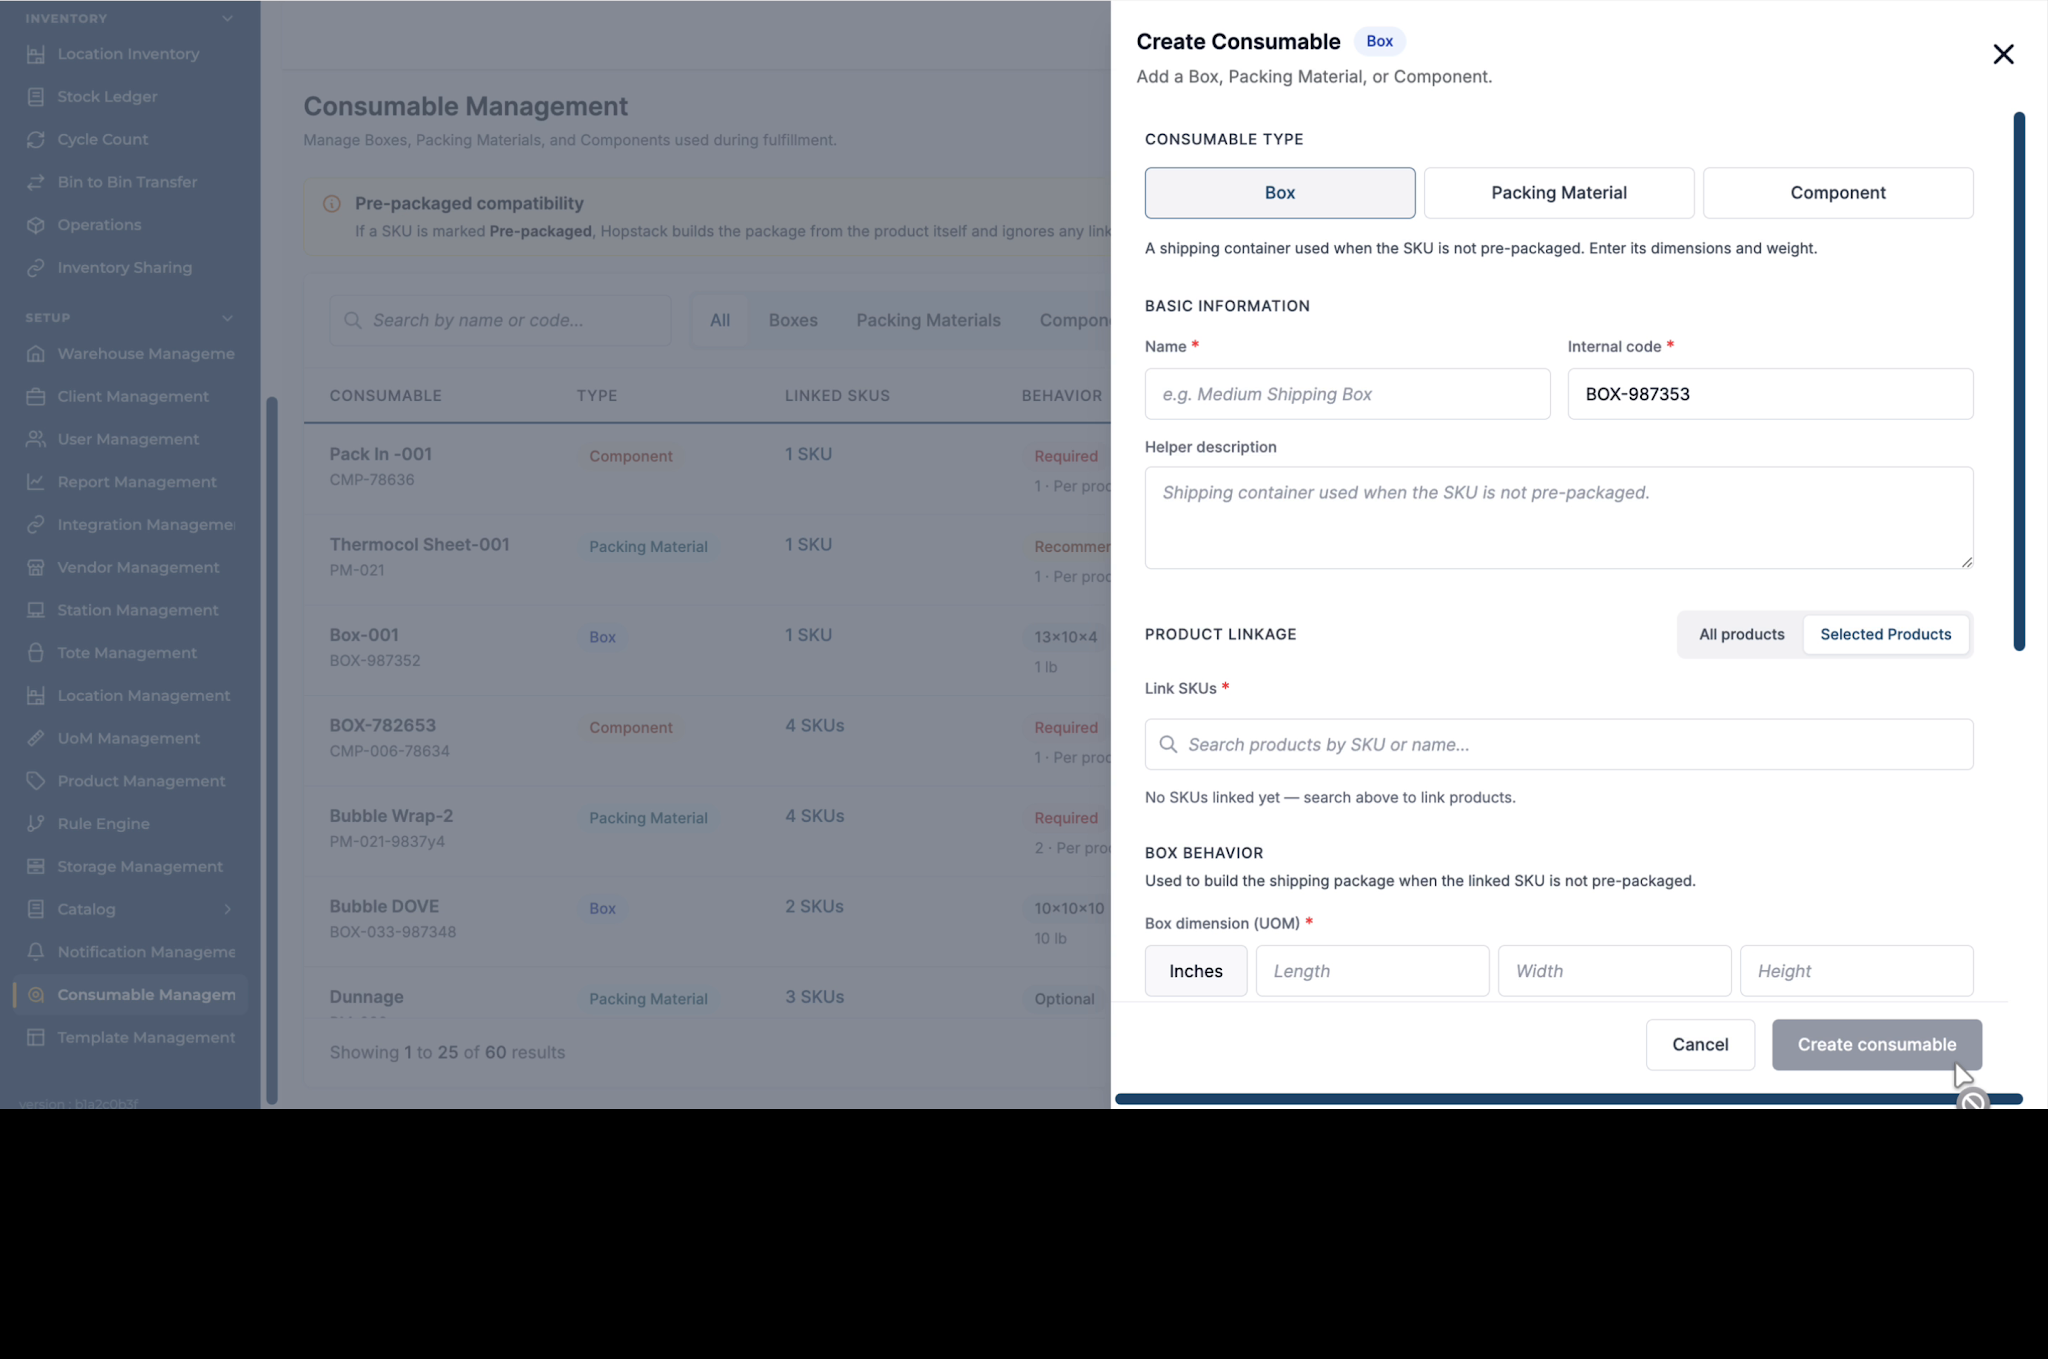
Task: Switch product linkage to All products
Action: [x=1741, y=634]
